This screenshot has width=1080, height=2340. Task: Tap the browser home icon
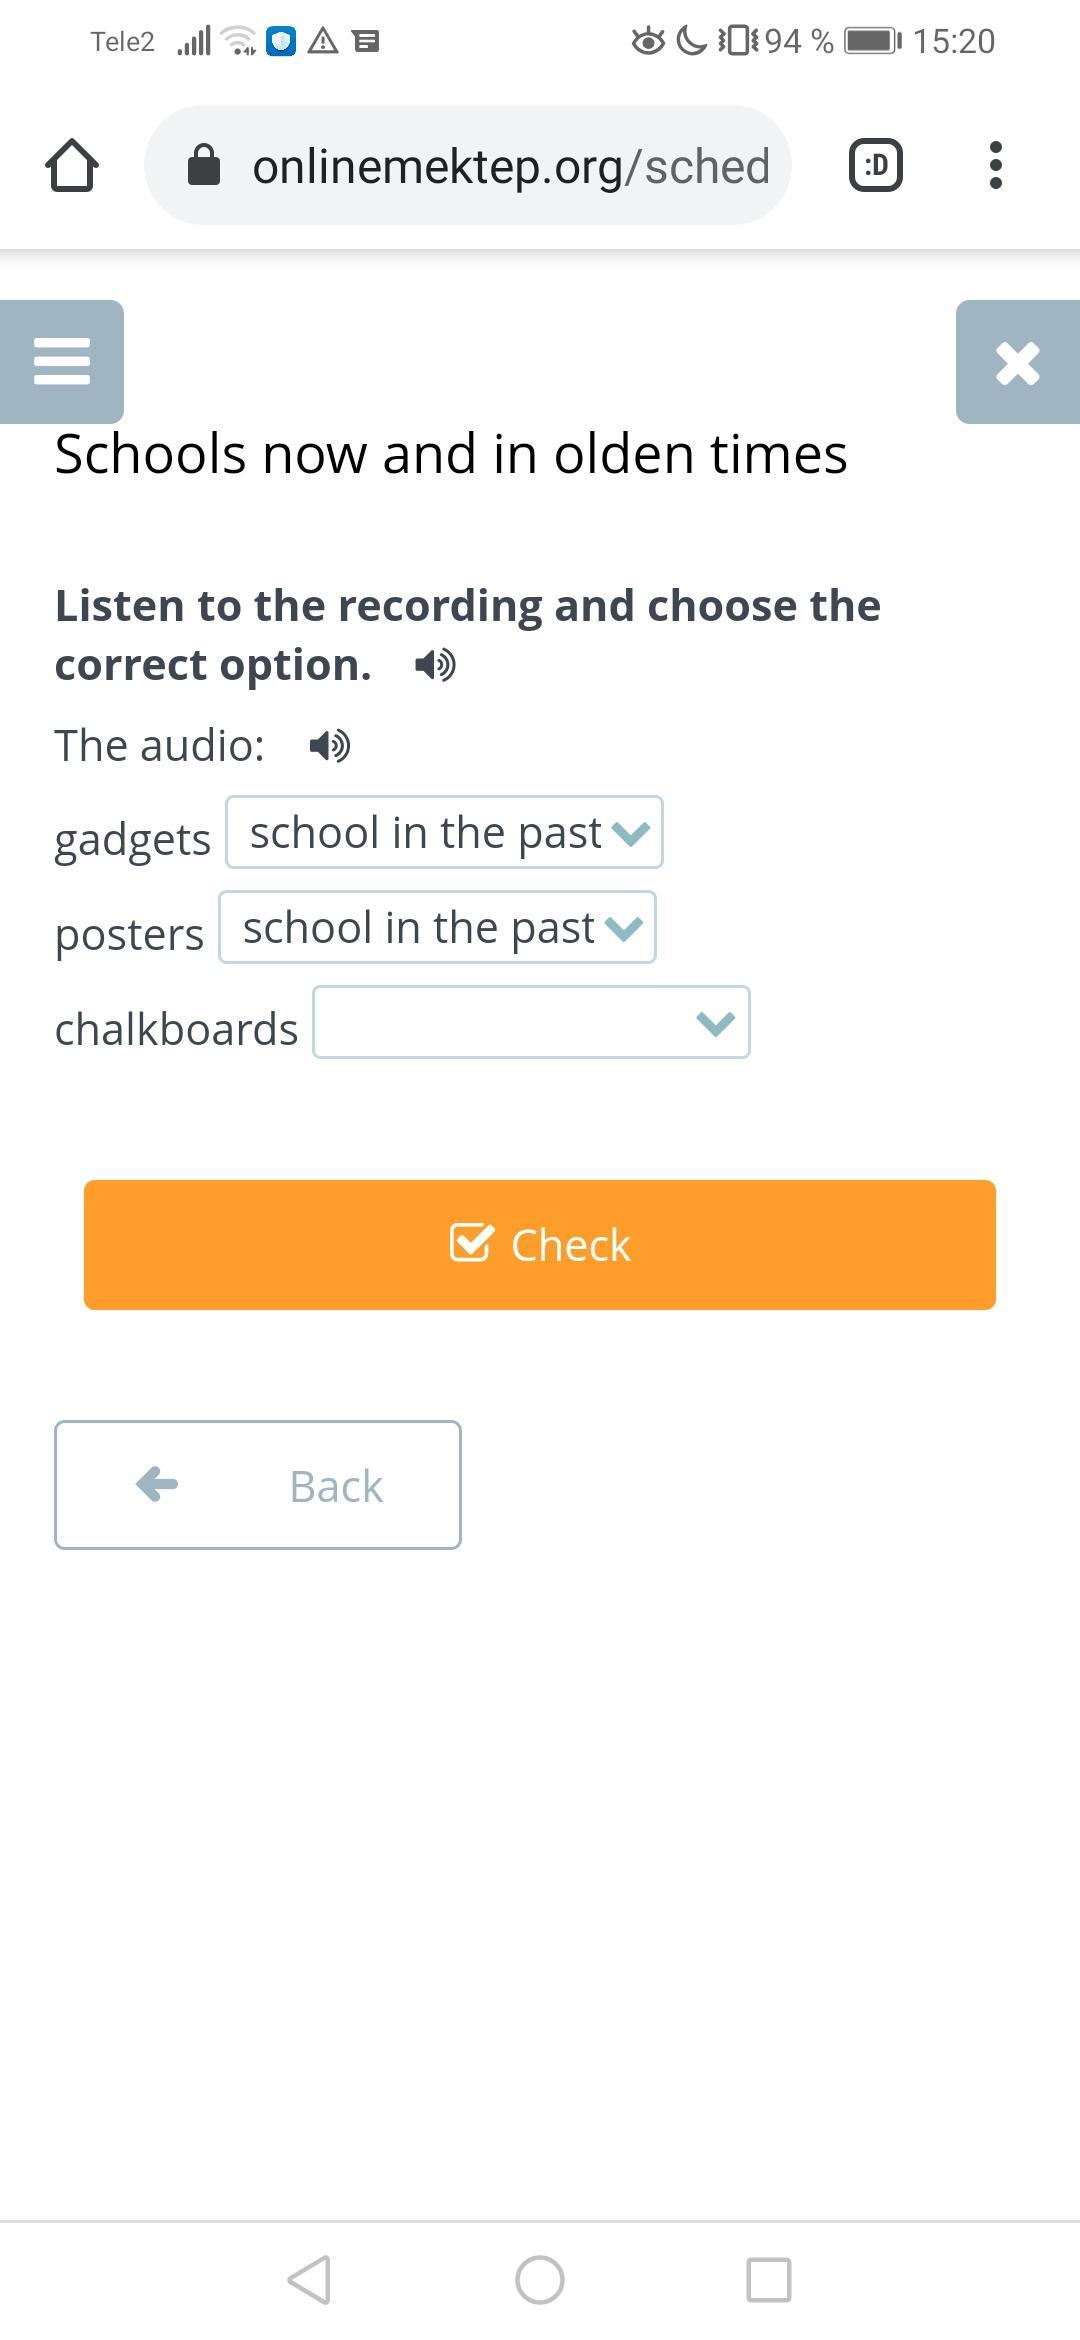pyautogui.click(x=72, y=165)
